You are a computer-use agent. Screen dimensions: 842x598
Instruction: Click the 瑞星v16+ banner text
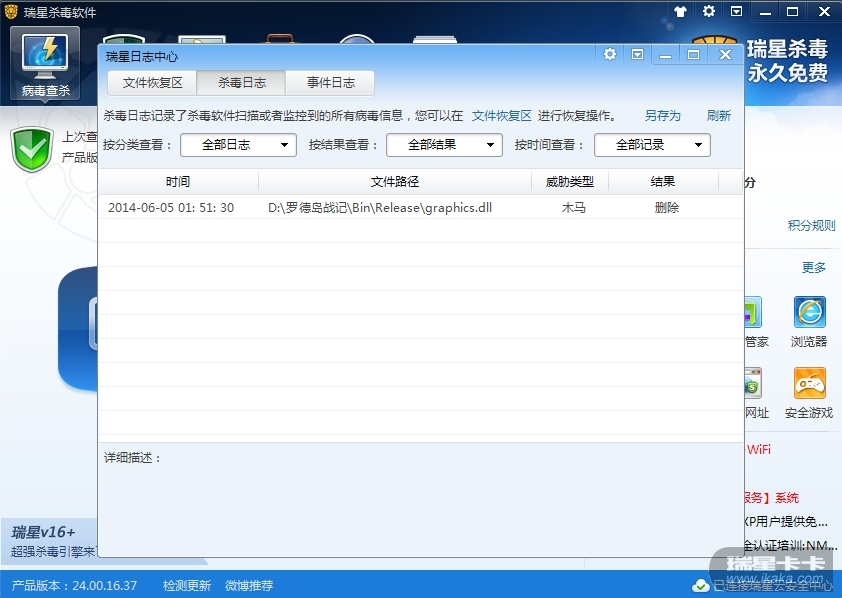43,533
